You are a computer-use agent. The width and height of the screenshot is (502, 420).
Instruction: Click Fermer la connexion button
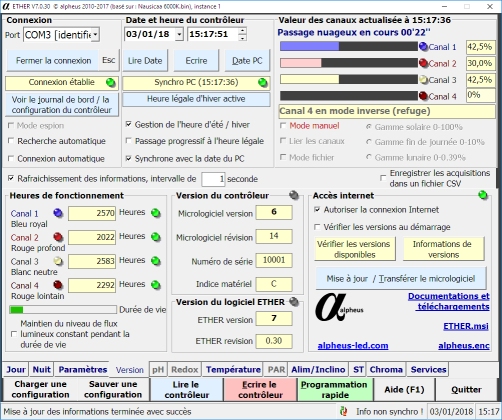(53, 61)
